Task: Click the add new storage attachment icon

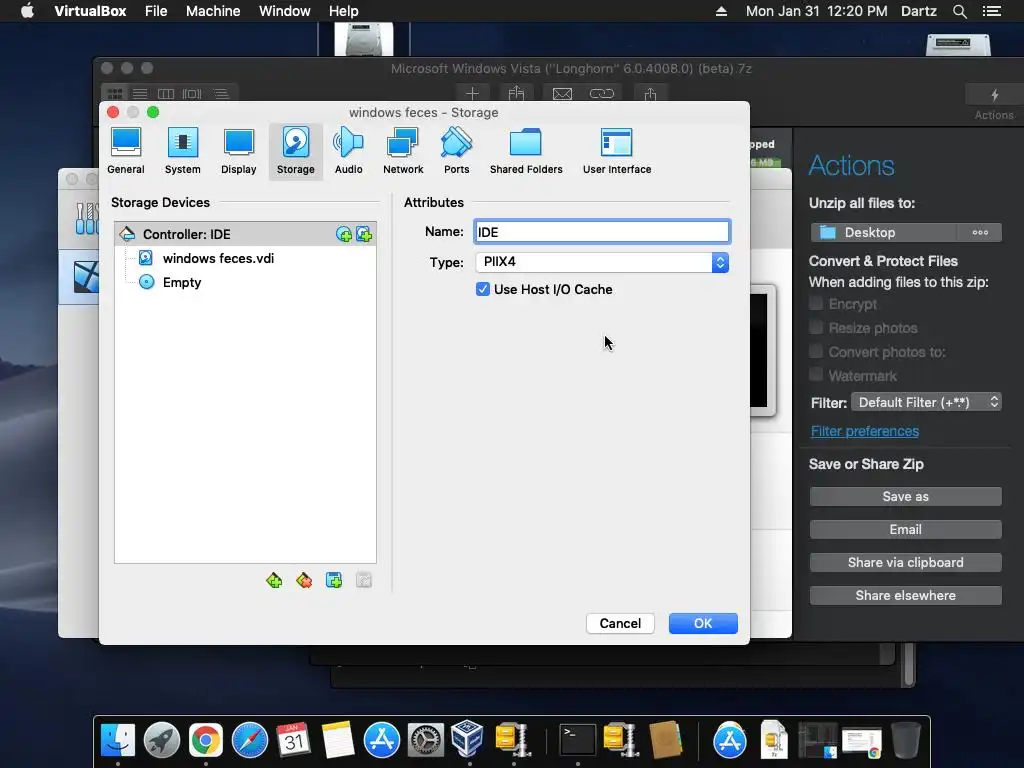Action: tap(334, 580)
